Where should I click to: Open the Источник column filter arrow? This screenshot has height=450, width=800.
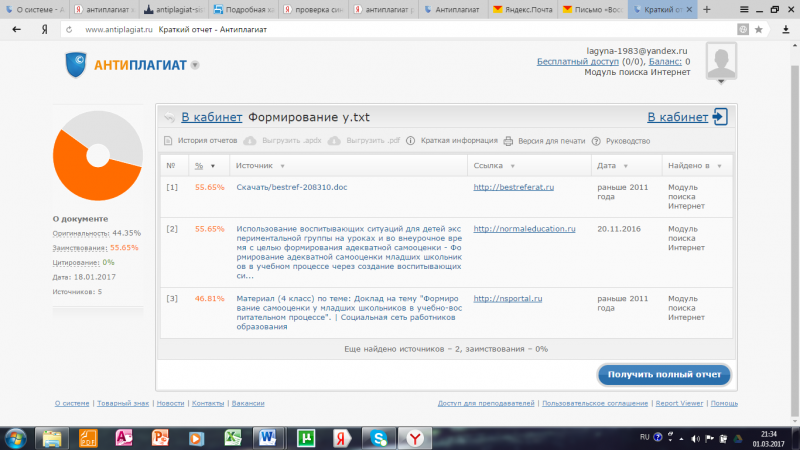[x=282, y=166]
